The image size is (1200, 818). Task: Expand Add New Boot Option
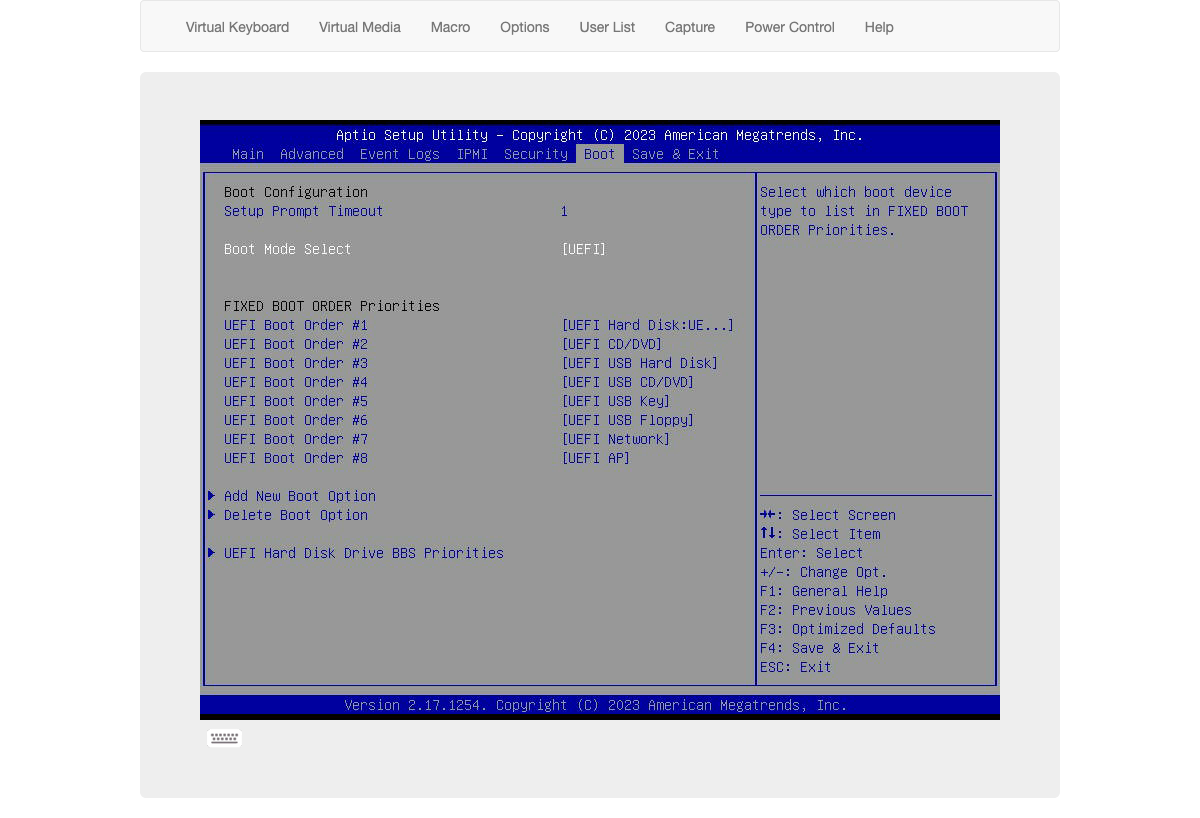[300, 496]
